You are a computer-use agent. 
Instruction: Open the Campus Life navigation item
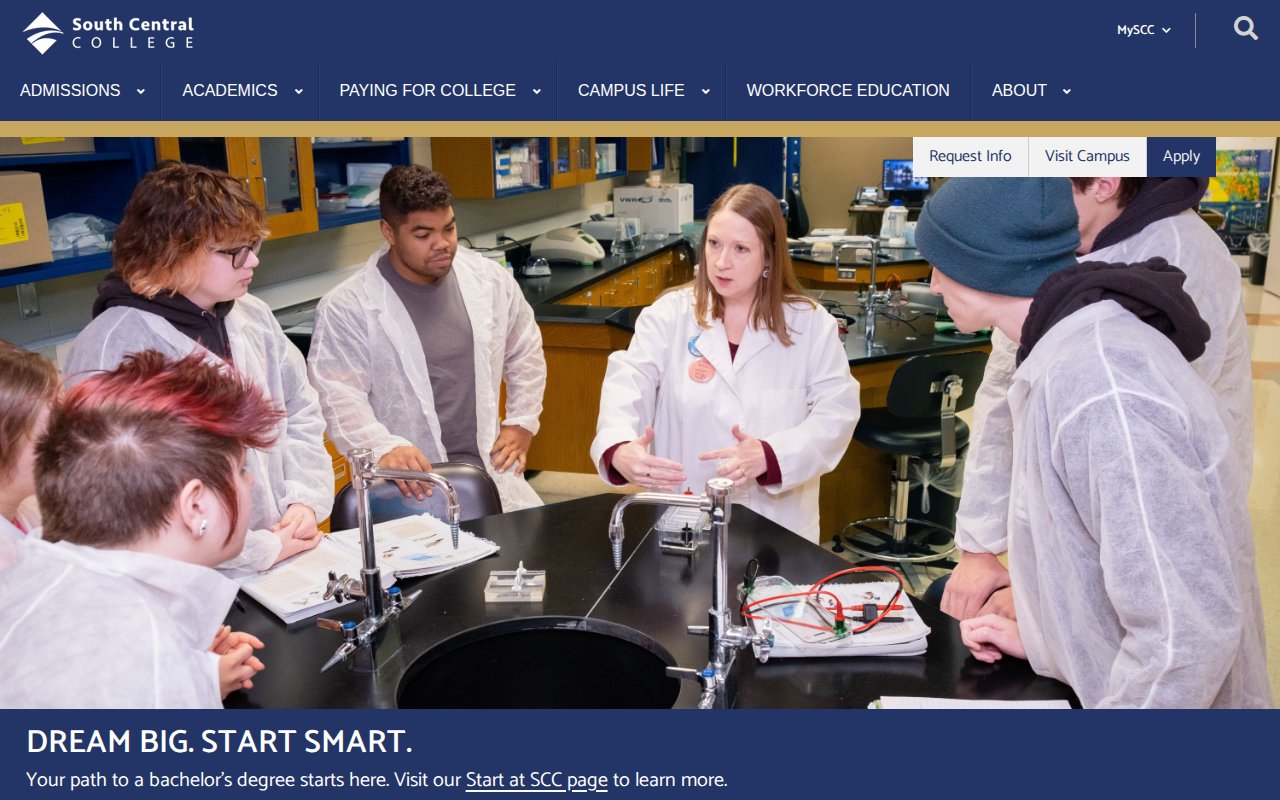point(631,90)
